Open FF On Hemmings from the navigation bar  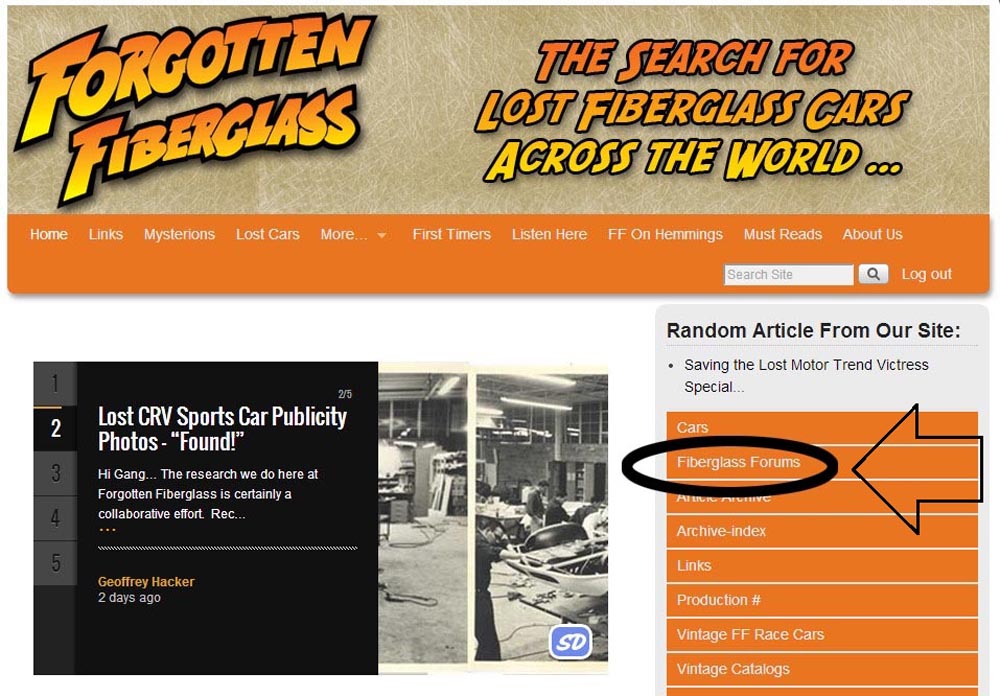pos(665,234)
